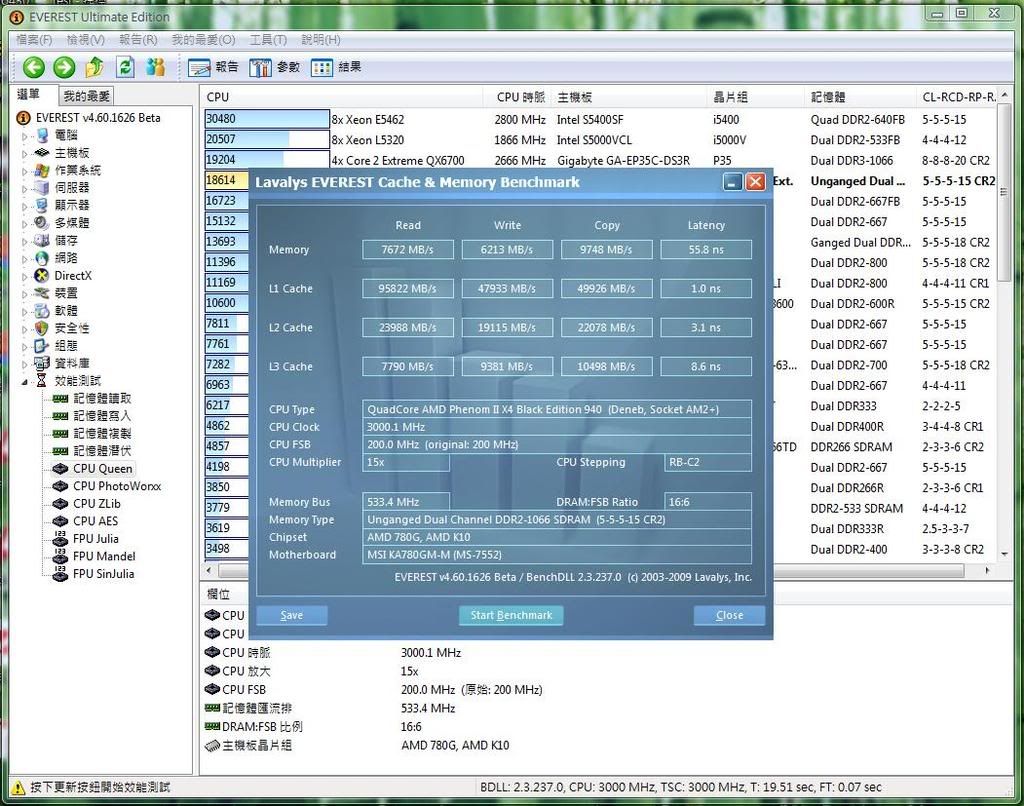The height and width of the screenshot is (806, 1024).
Task: Click the Refresh toolbar icon
Action: tap(125, 67)
